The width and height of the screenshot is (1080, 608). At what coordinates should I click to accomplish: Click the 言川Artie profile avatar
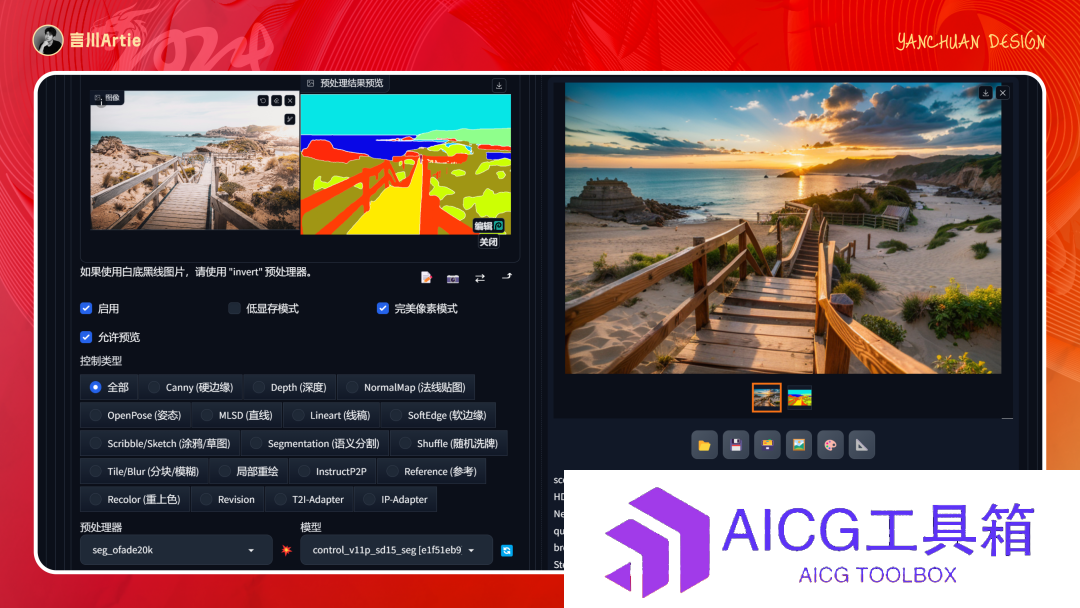tap(48, 40)
